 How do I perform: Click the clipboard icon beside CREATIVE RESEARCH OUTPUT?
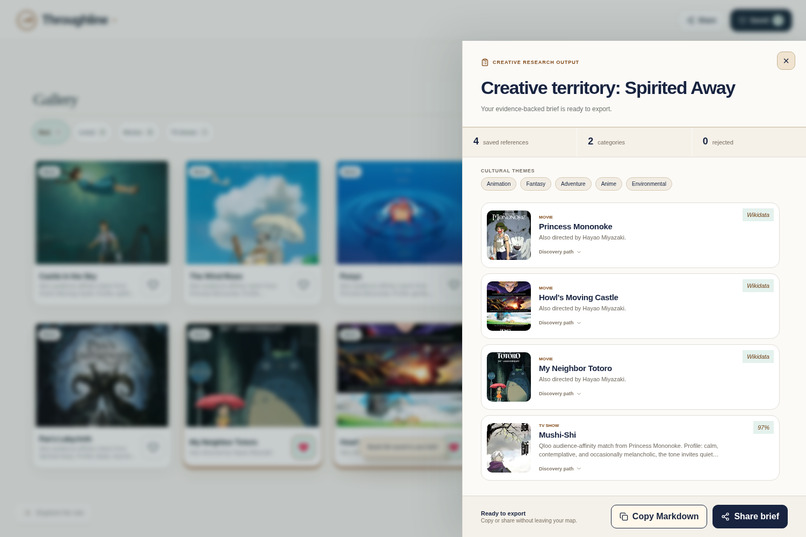484,62
